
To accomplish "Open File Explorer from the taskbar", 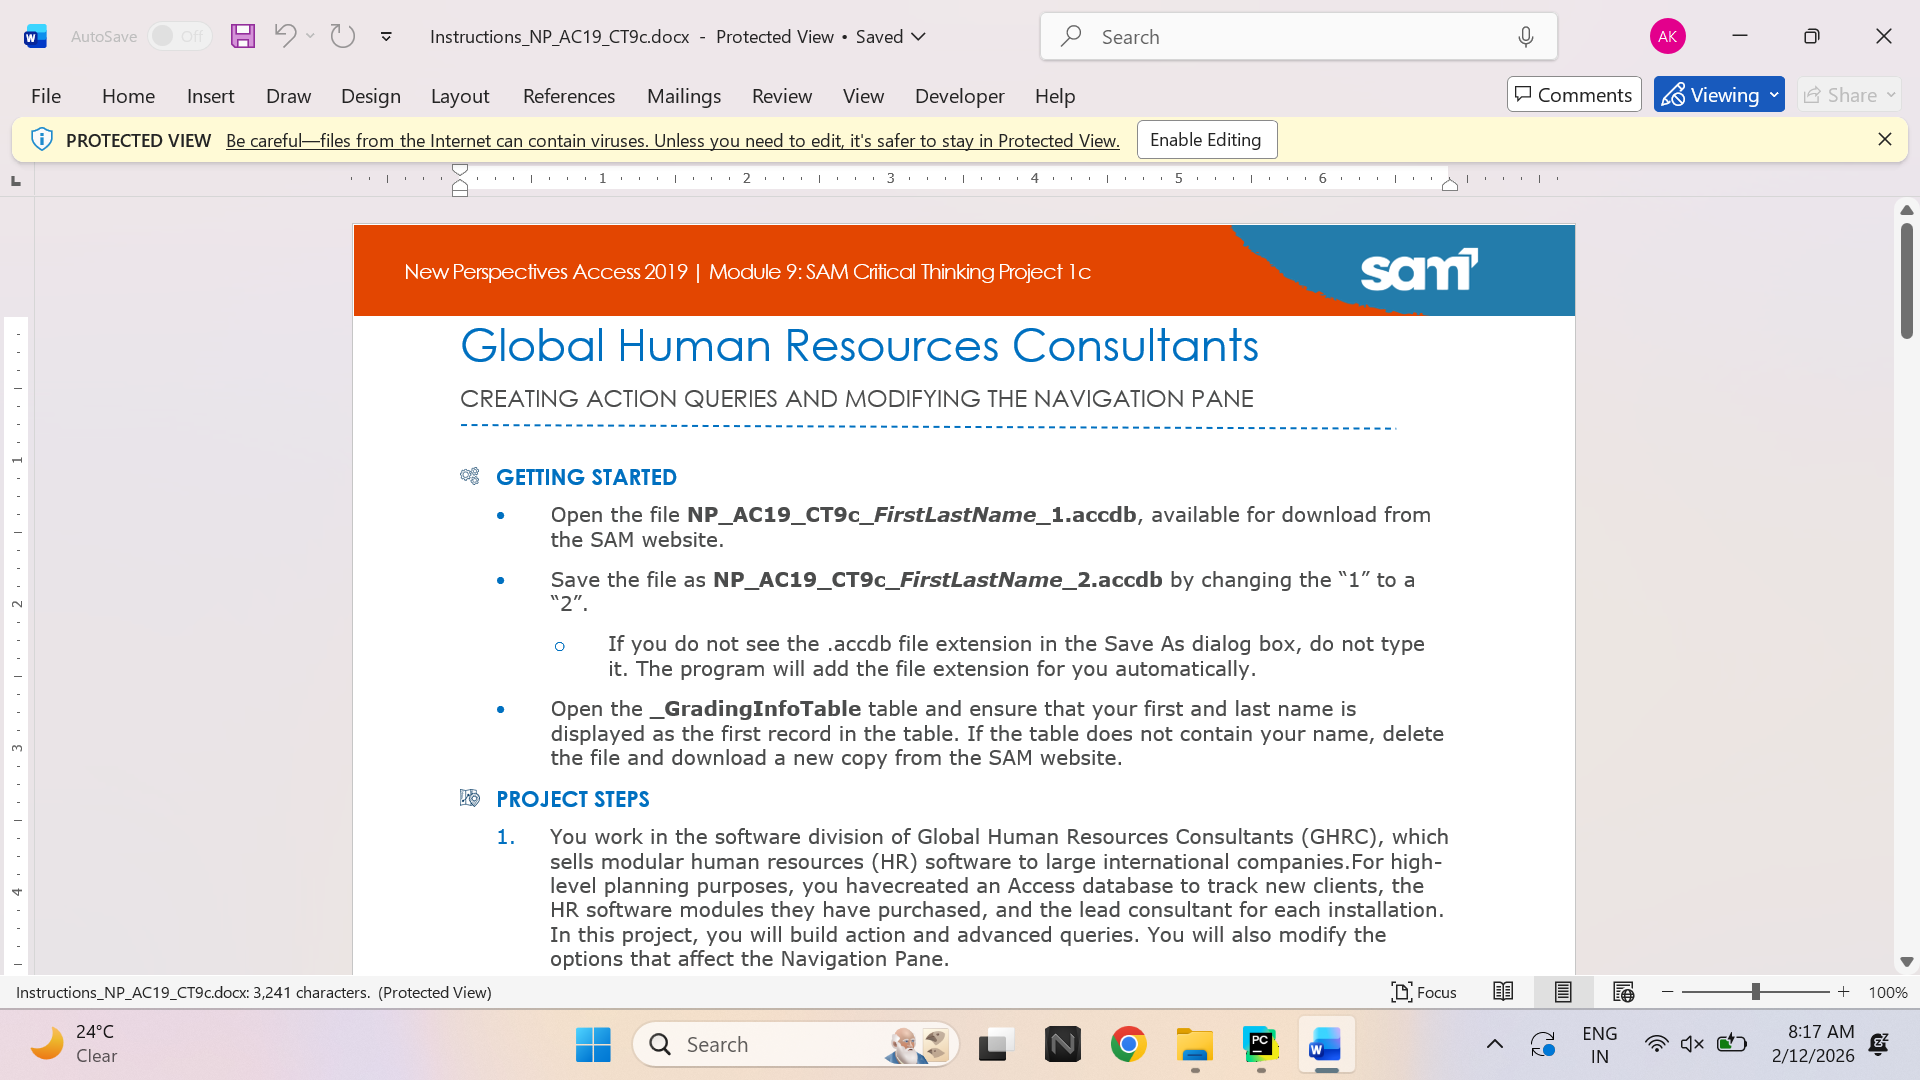I will (1195, 1045).
